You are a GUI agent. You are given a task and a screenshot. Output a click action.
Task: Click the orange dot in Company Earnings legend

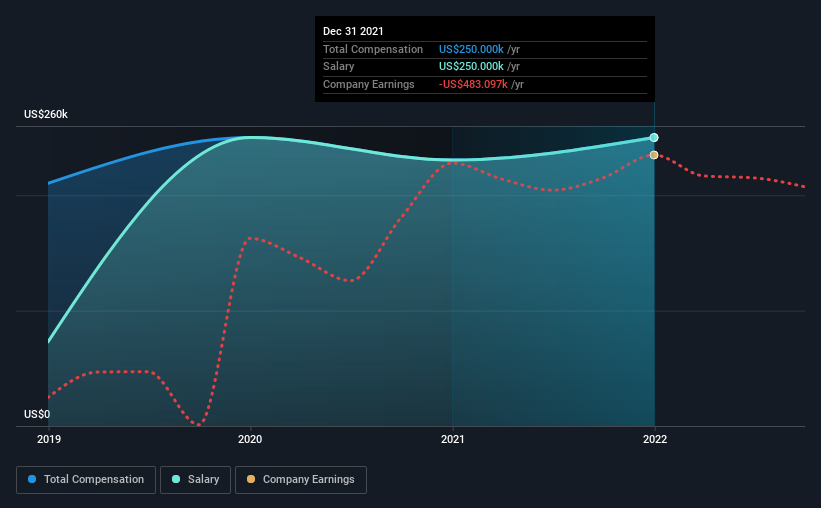[x=251, y=479]
